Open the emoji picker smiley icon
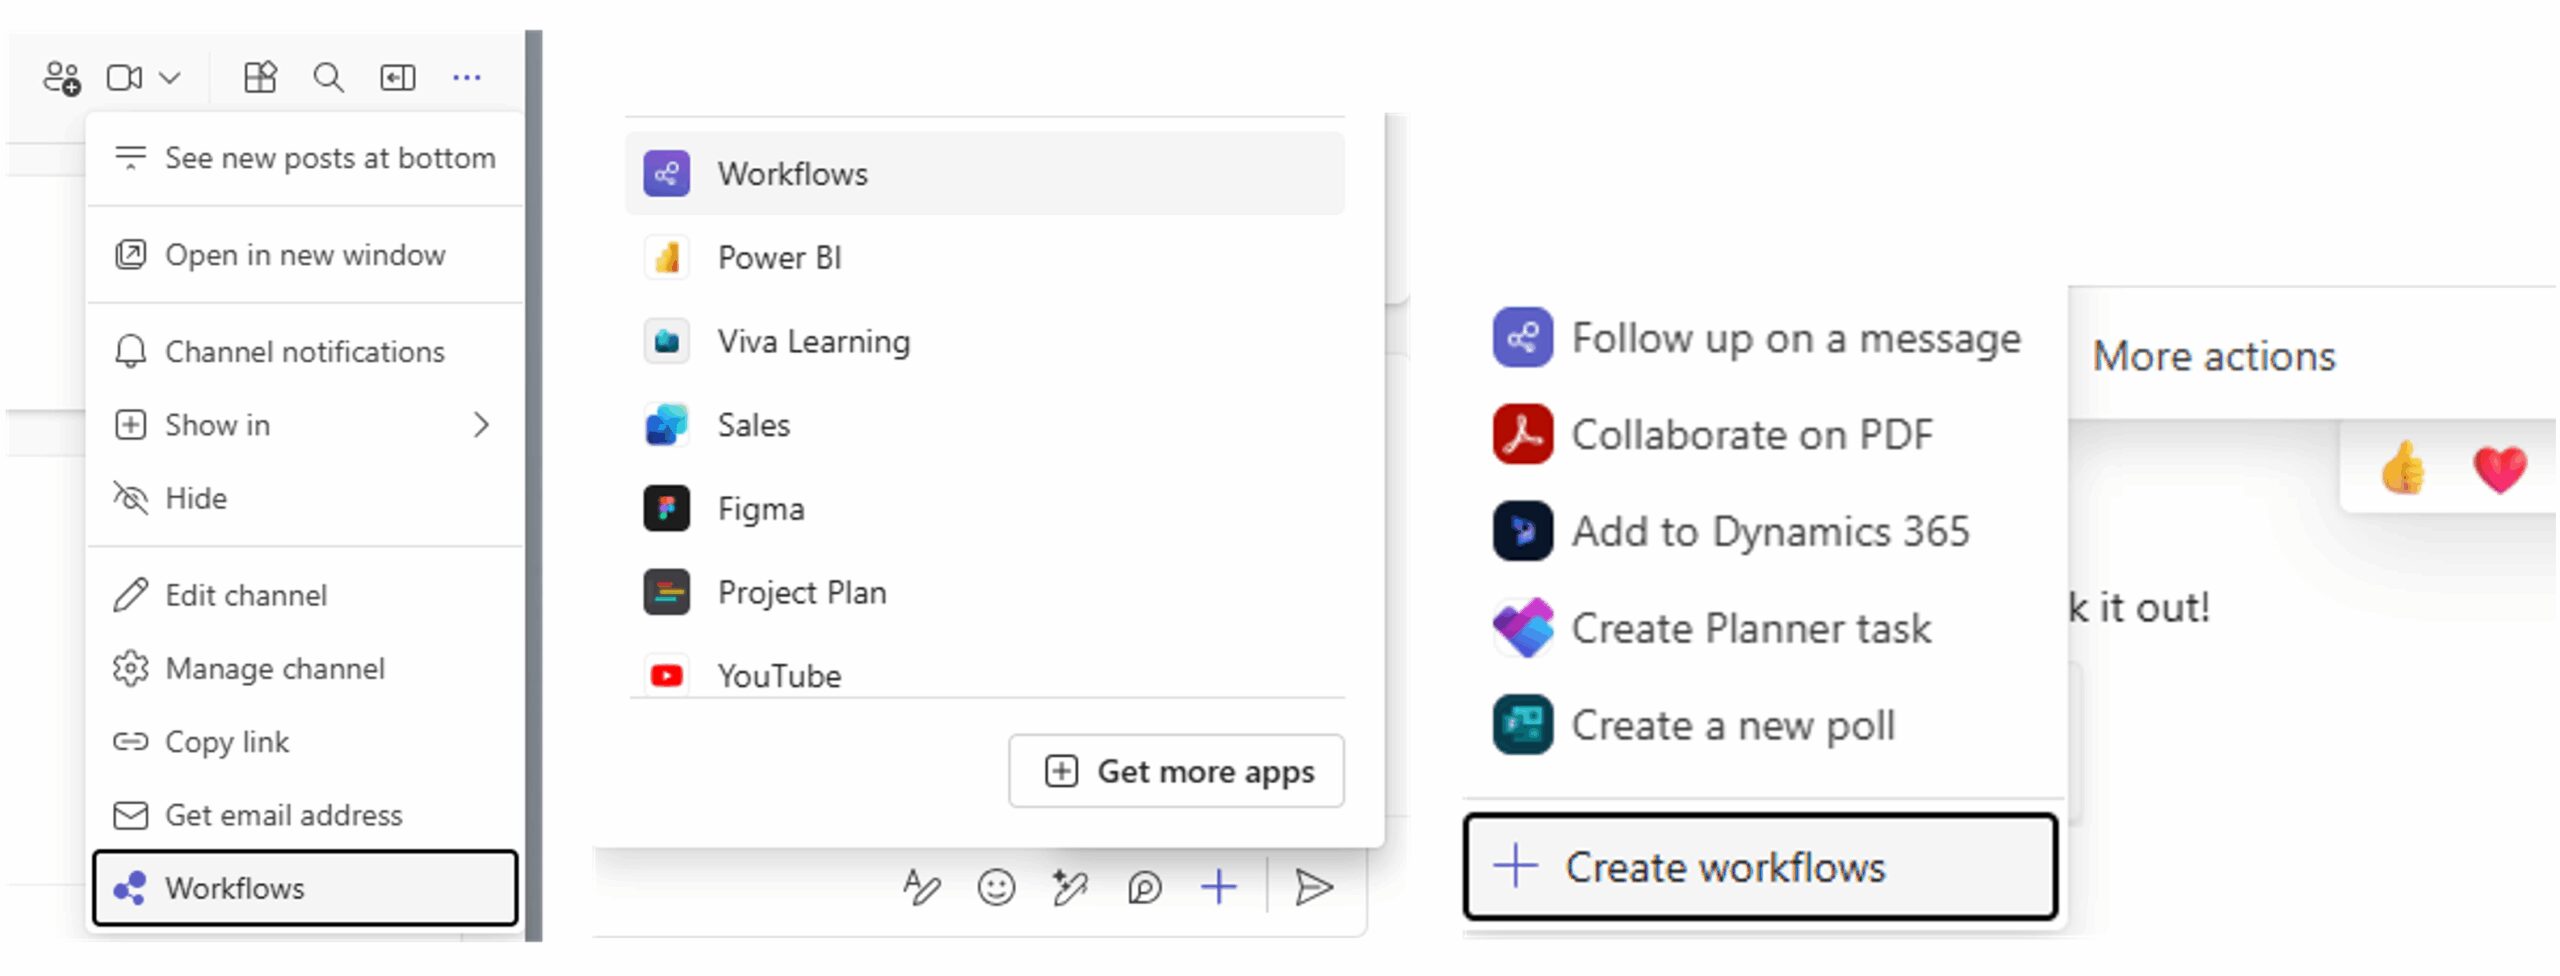 click(x=996, y=887)
